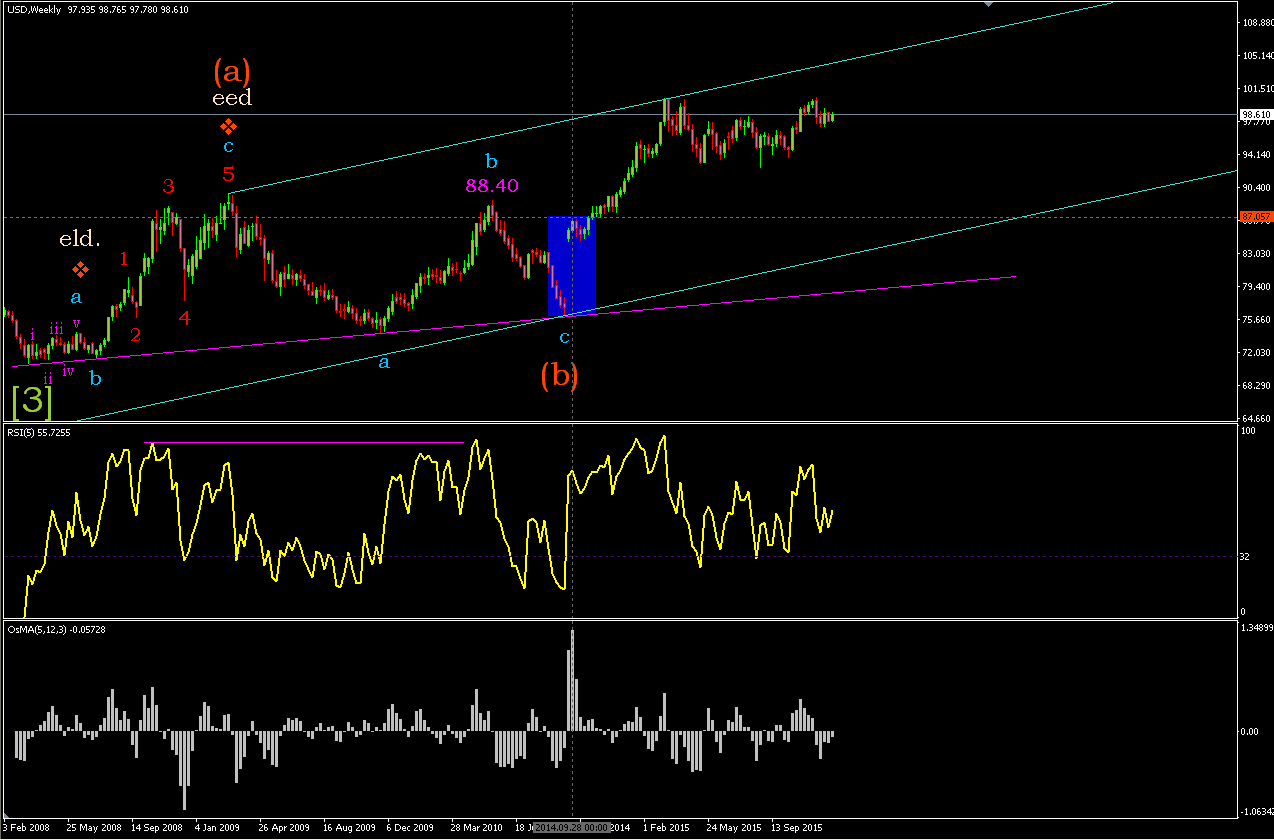Click the 75.660 price scale value
This screenshot has width=1274, height=840.
pyautogui.click(x=1255, y=319)
